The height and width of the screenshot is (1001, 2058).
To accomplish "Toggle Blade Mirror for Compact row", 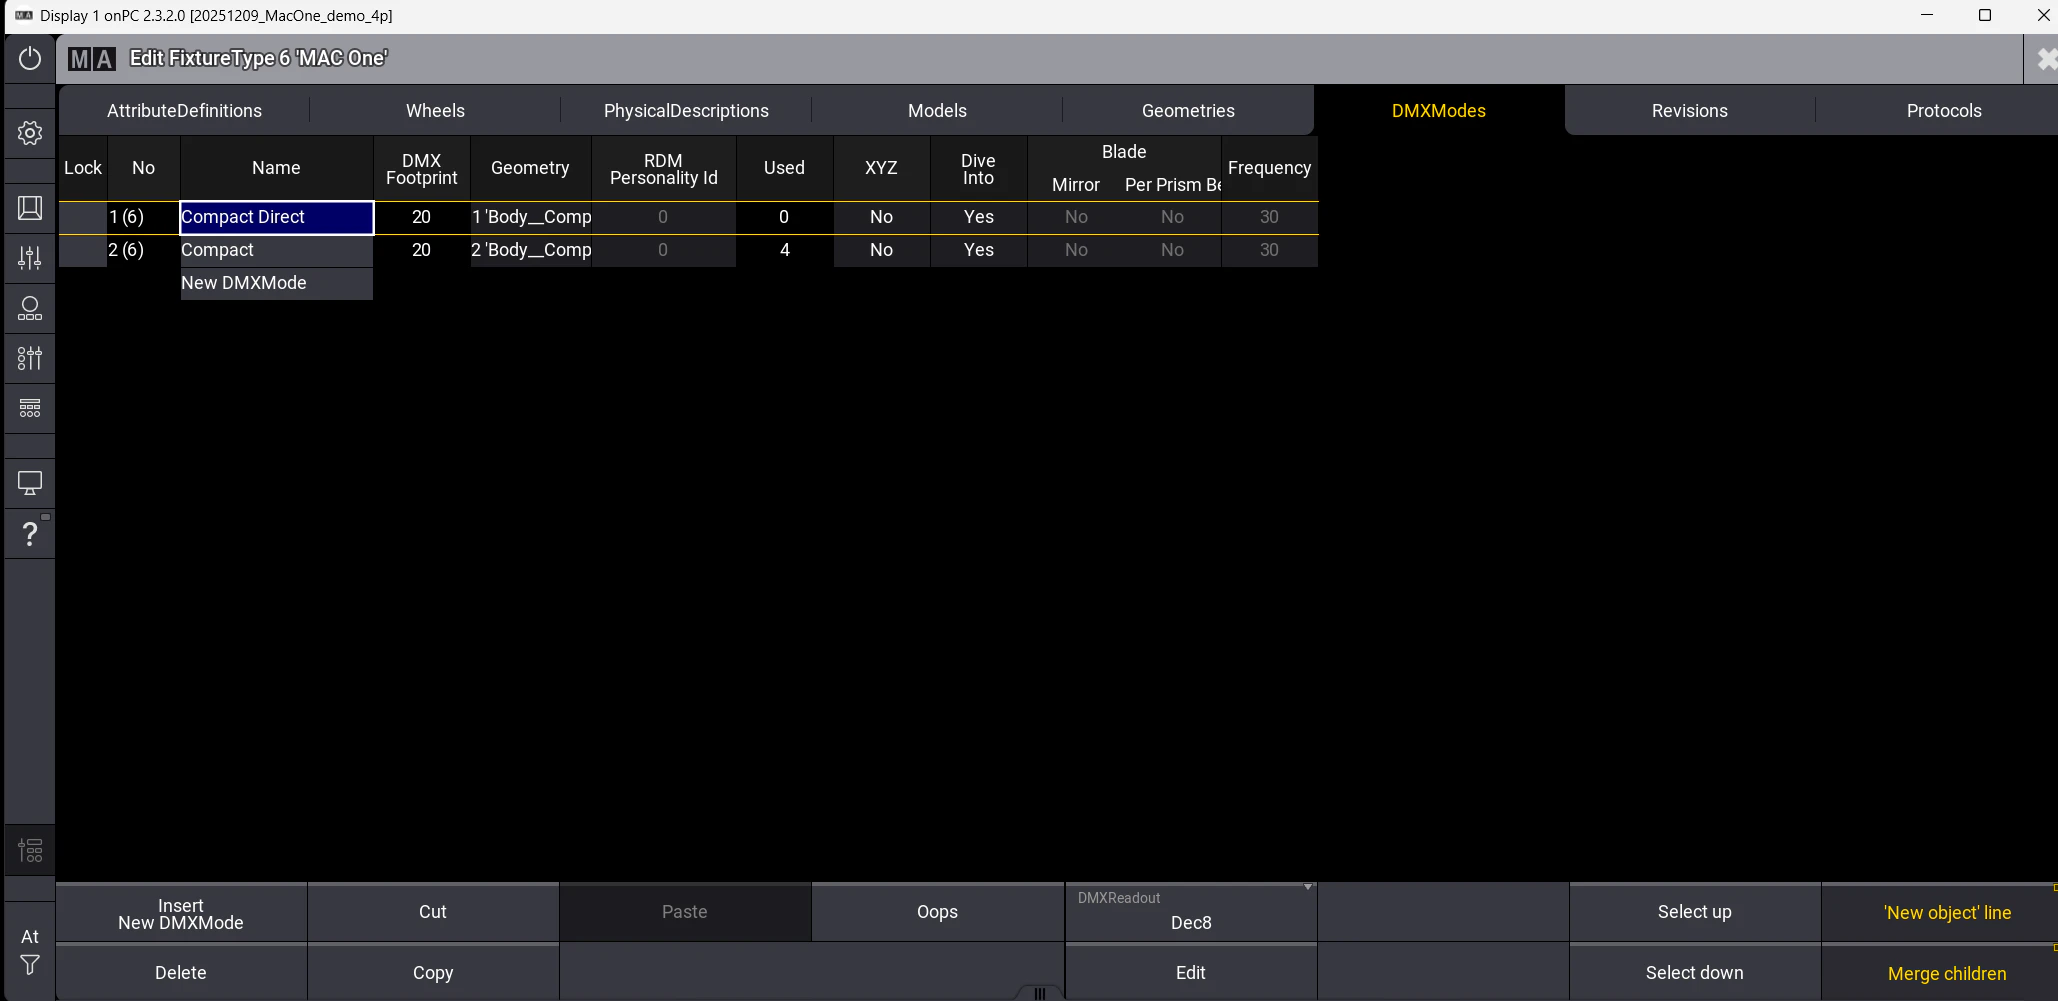I will tap(1076, 250).
